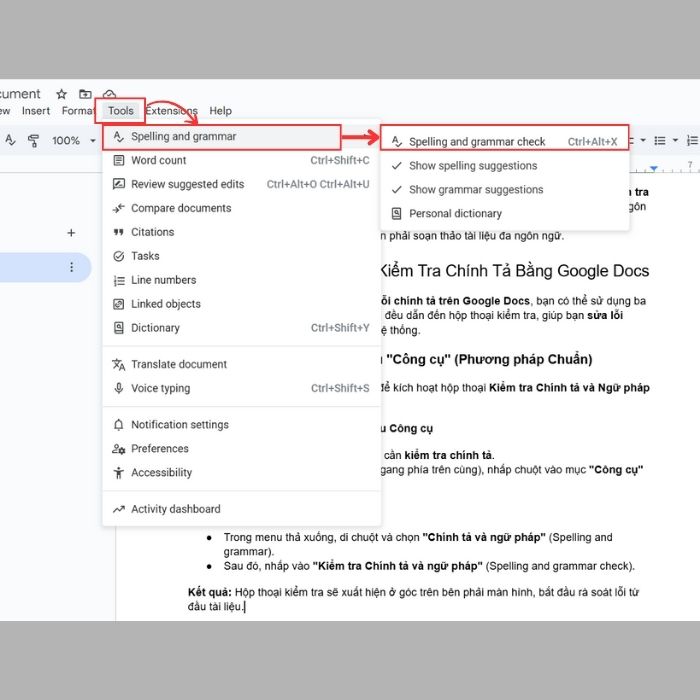Open the Extensions menu
The image size is (700, 700).
[x=171, y=111]
